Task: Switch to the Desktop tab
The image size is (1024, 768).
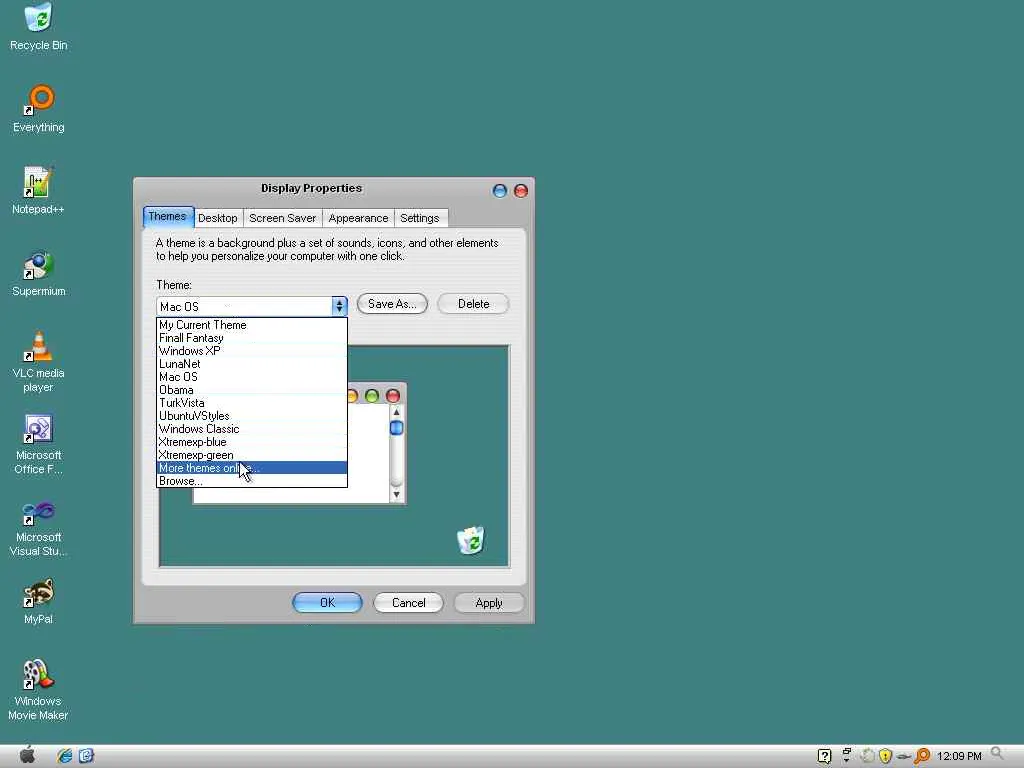Action: (x=217, y=218)
